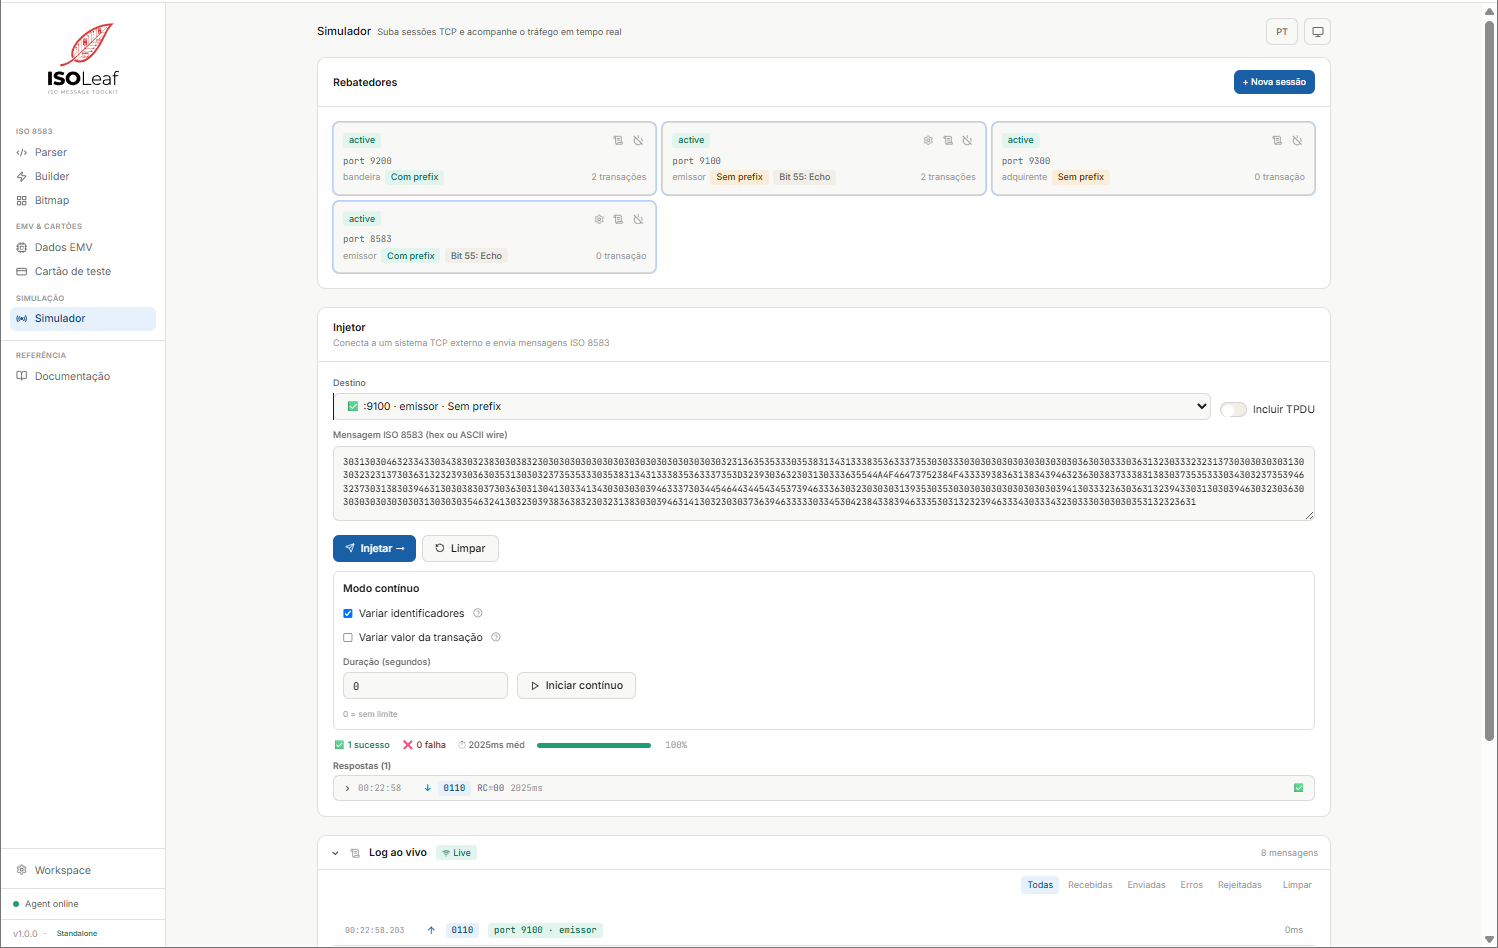Open log icon on port 9100 session
The height and width of the screenshot is (948, 1498).
tap(948, 140)
